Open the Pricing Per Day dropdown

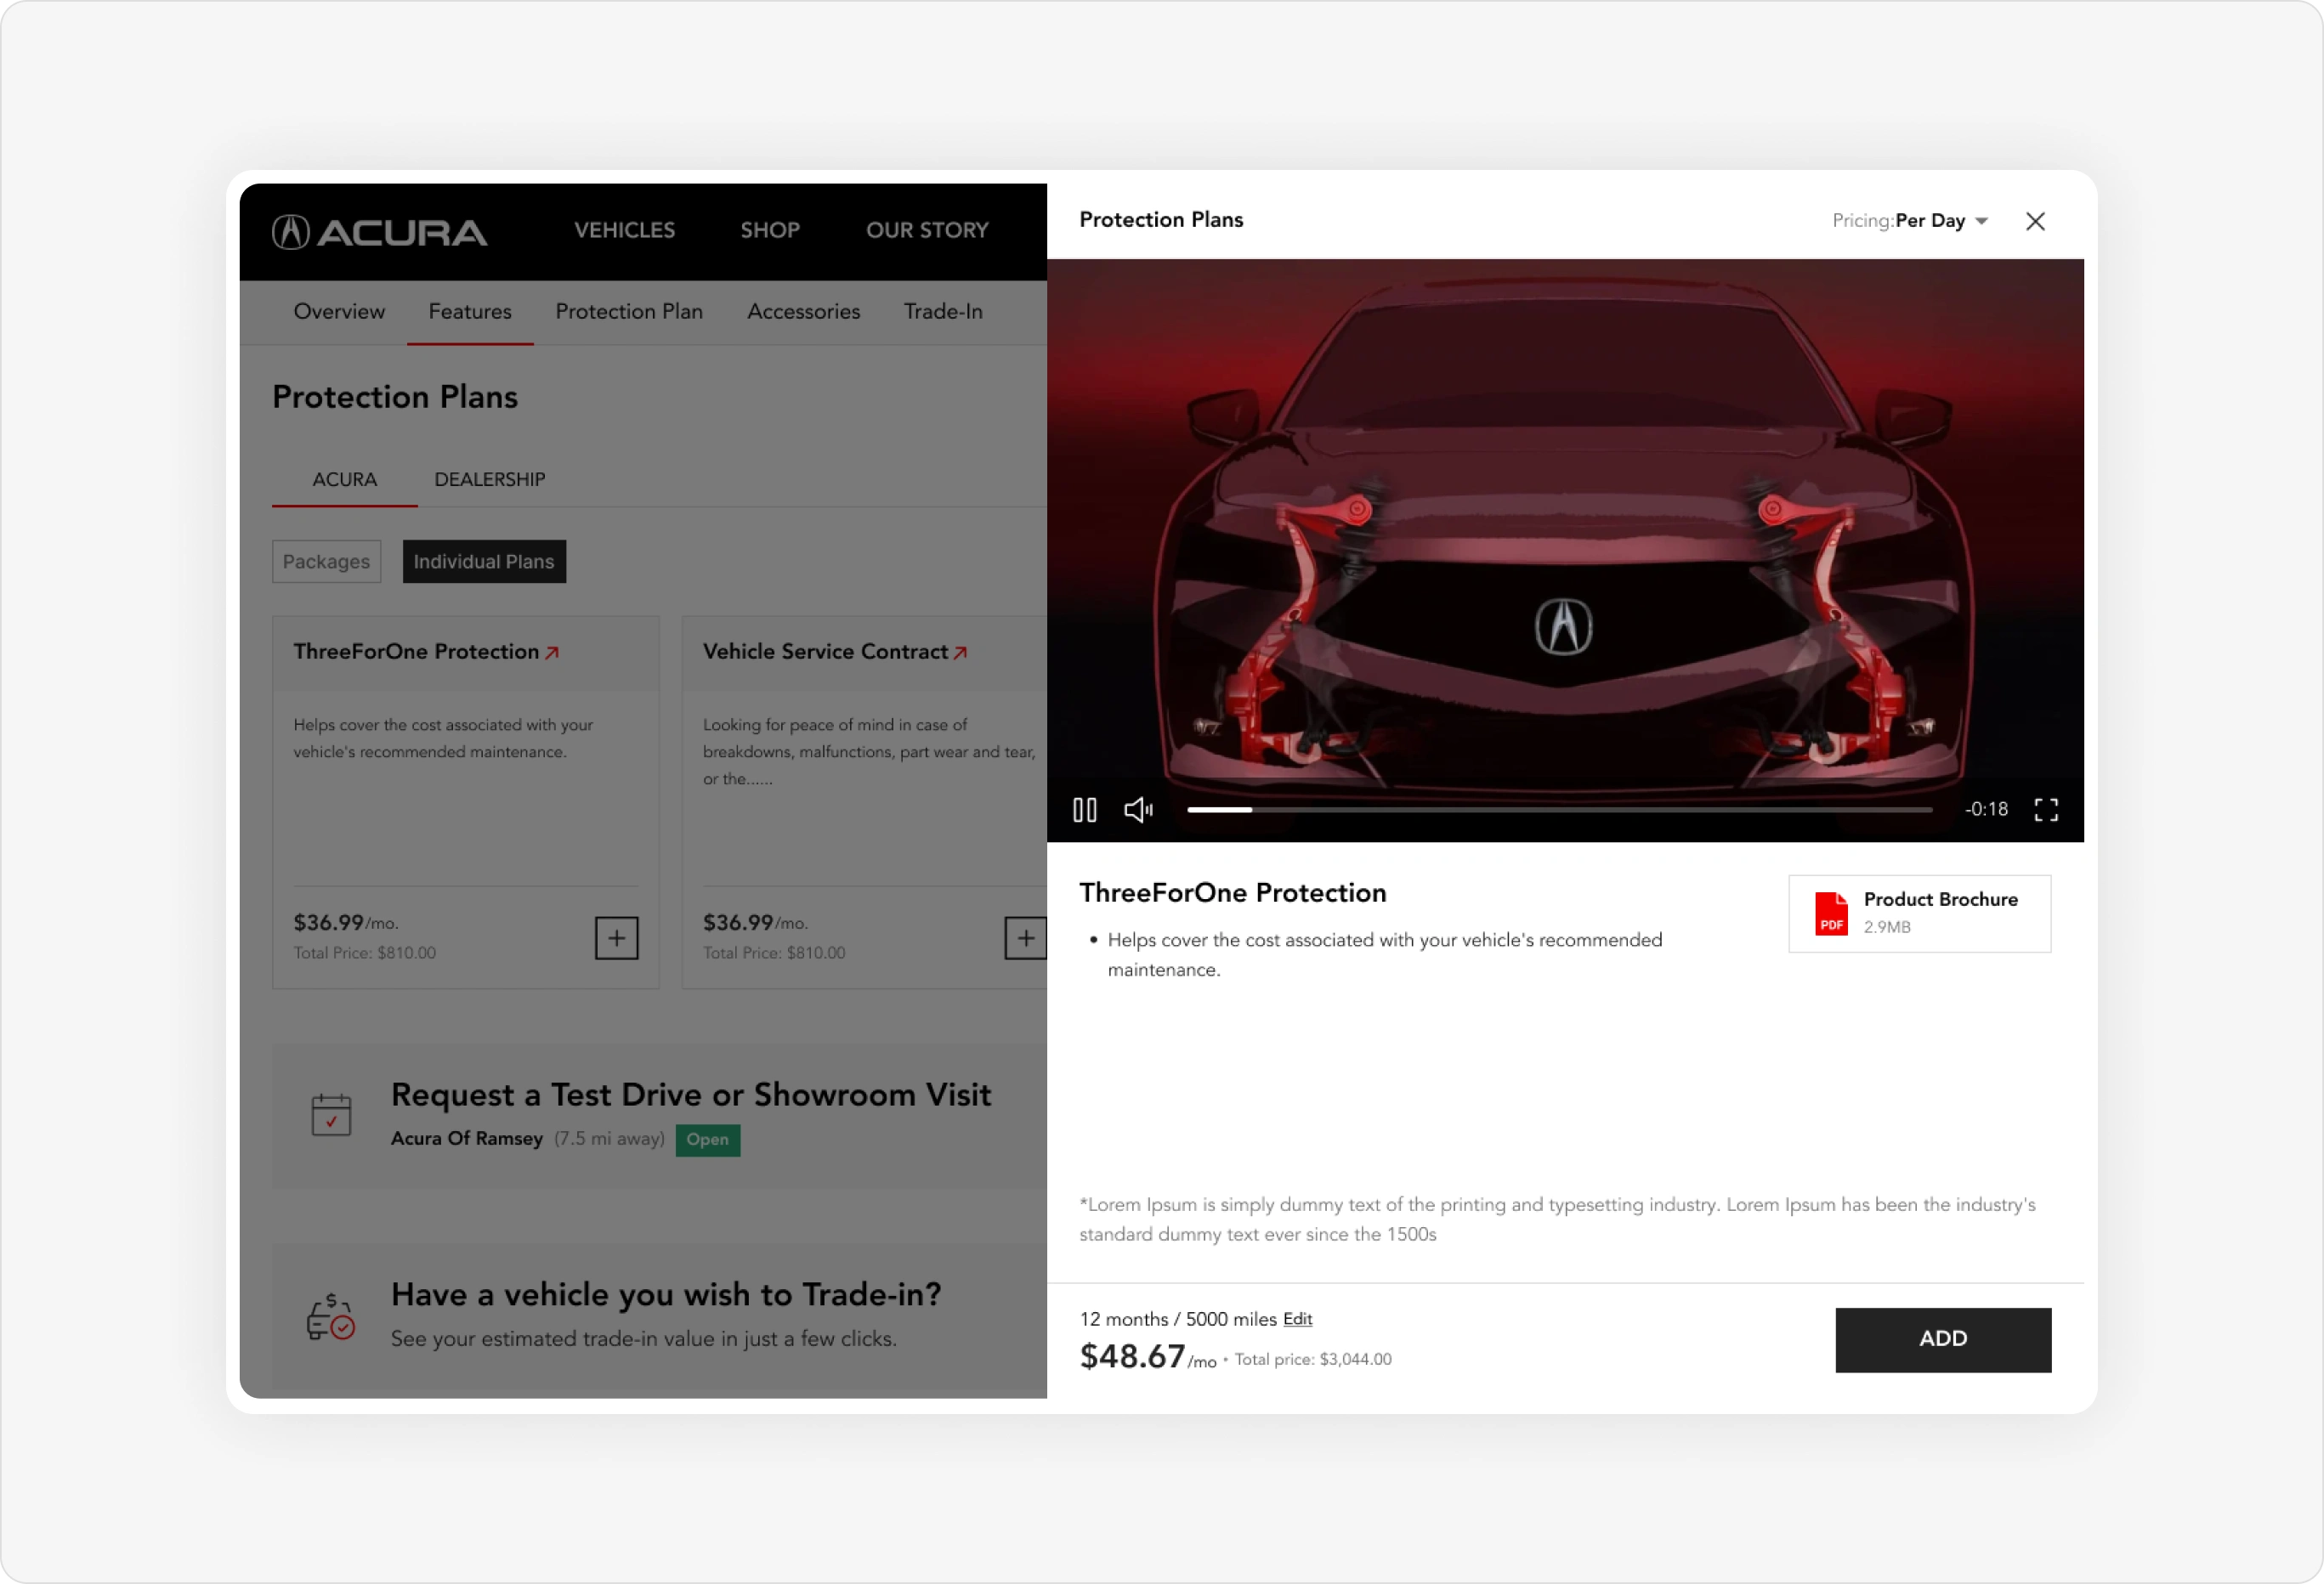point(1910,221)
